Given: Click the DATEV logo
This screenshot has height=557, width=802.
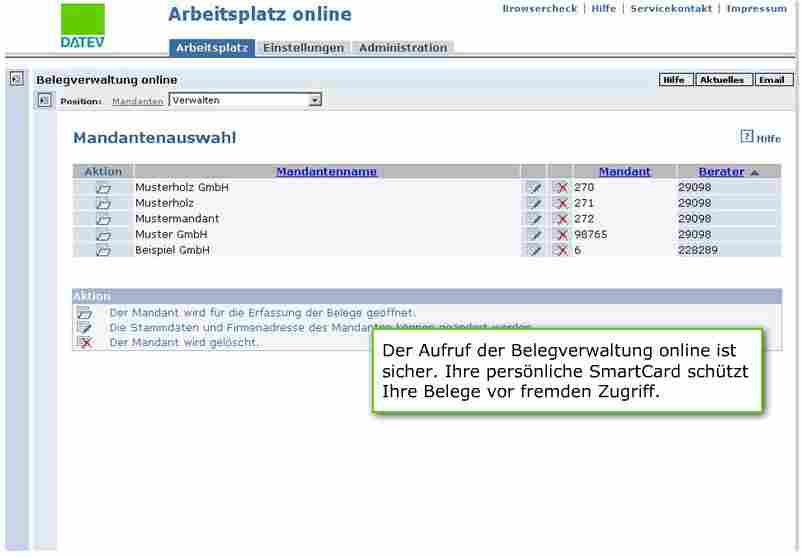Looking at the screenshot, I should click(x=82, y=26).
